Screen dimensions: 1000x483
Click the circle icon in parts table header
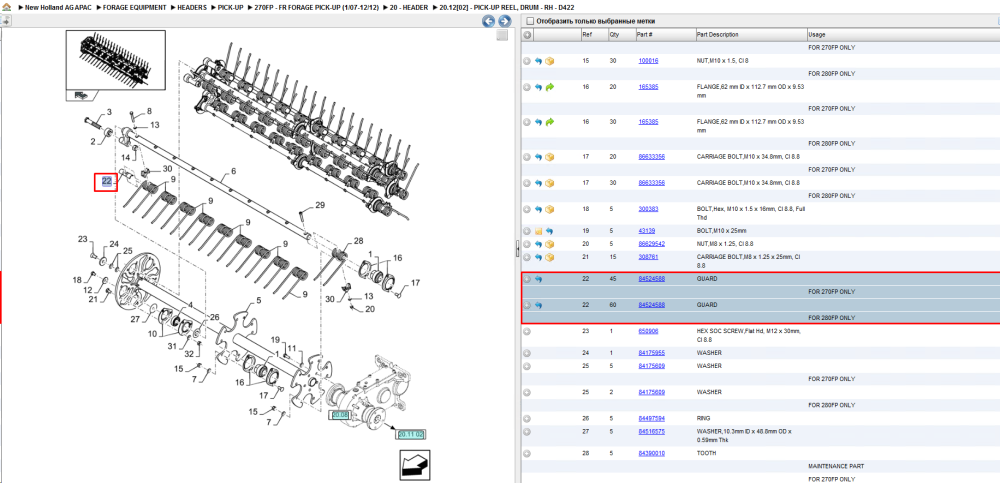click(x=527, y=35)
